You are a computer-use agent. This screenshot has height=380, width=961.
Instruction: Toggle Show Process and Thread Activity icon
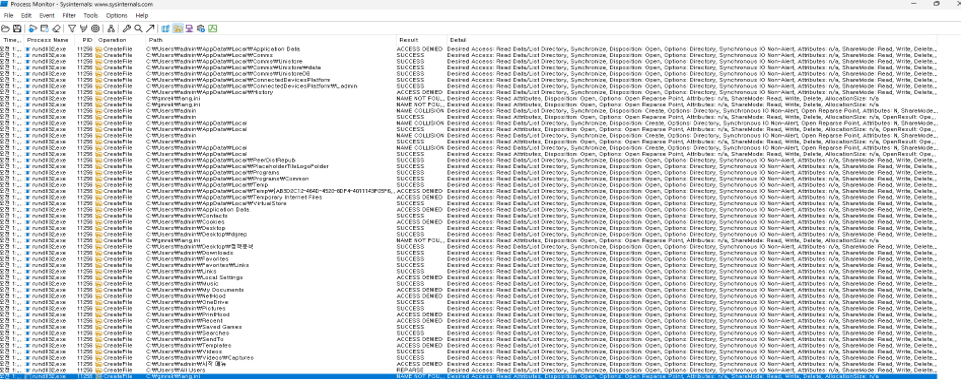coord(200,28)
